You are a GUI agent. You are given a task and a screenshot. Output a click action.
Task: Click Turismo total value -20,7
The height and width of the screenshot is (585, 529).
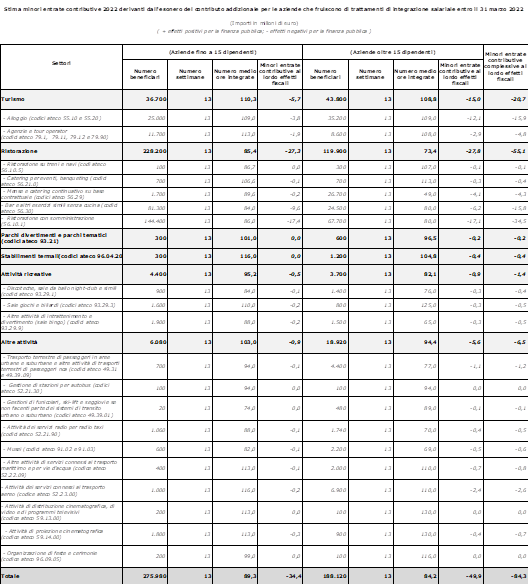click(x=519, y=99)
